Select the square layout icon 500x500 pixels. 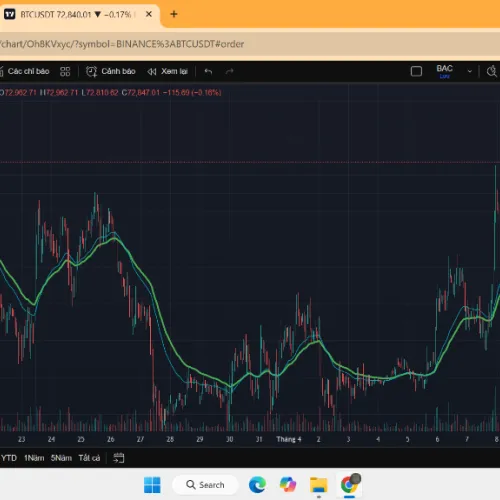coord(416,71)
